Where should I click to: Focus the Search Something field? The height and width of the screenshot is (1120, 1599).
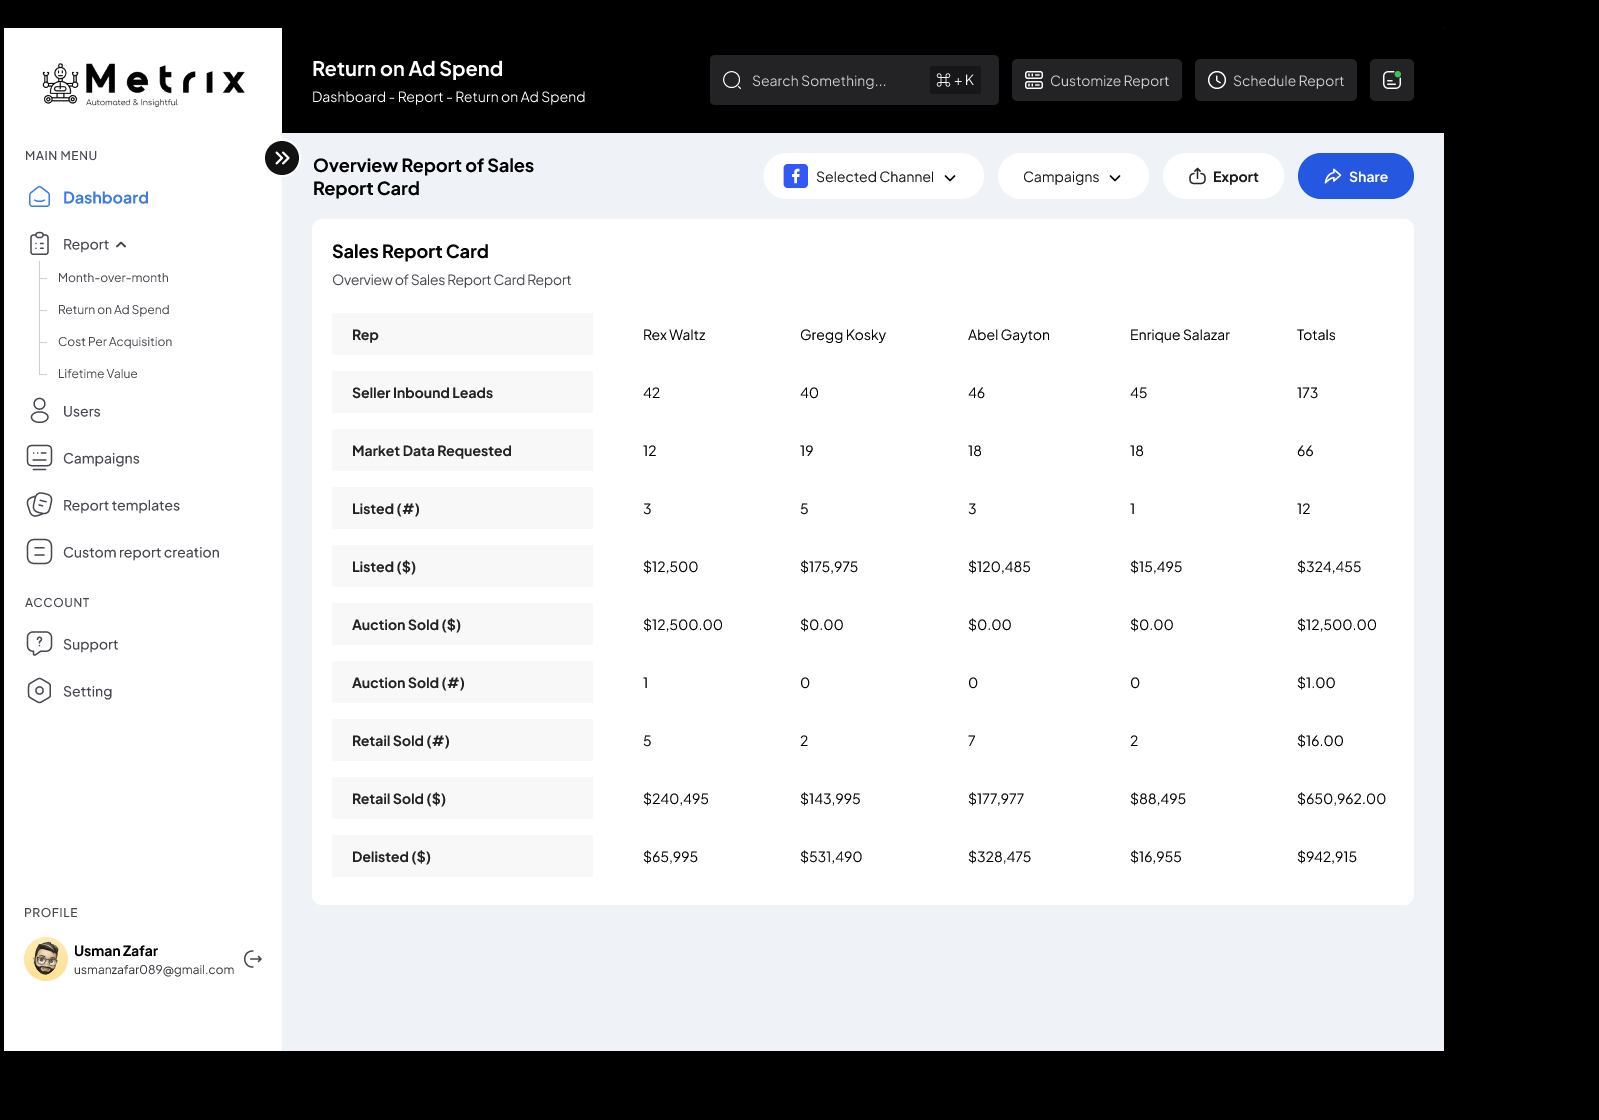coord(854,80)
